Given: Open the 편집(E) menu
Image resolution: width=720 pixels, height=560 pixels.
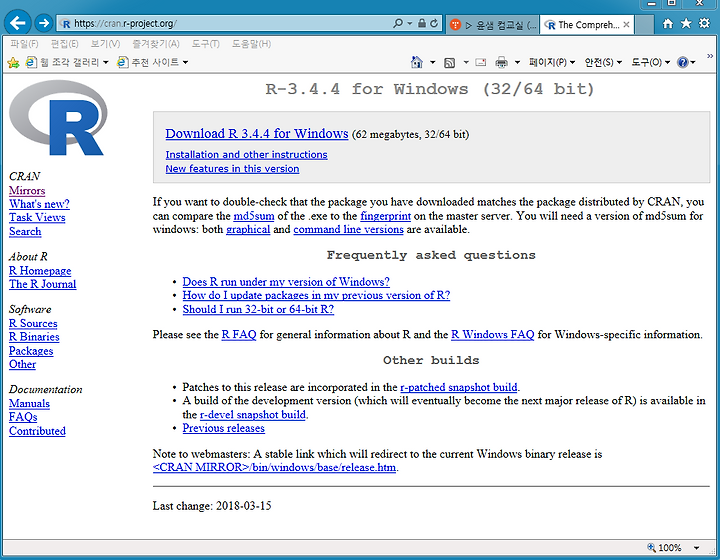Looking at the screenshot, I should click(x=64, y=44).
